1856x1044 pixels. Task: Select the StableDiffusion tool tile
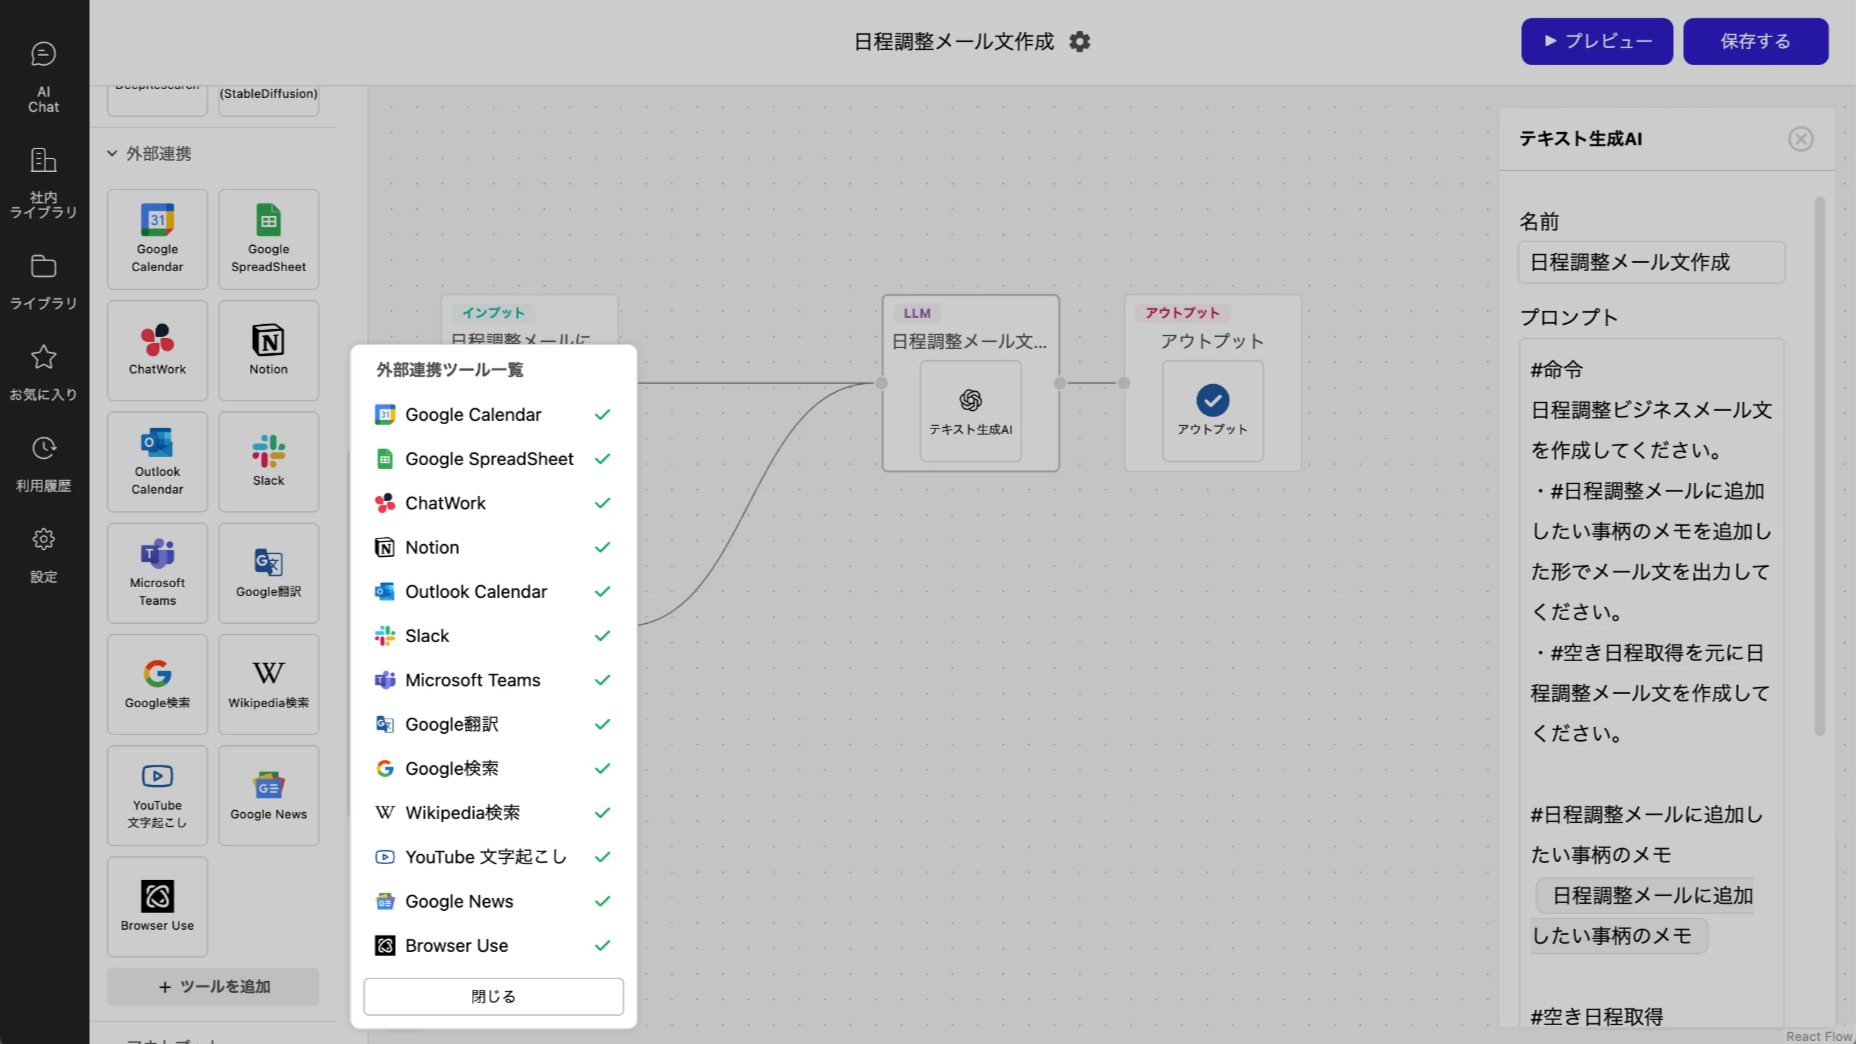269,100
